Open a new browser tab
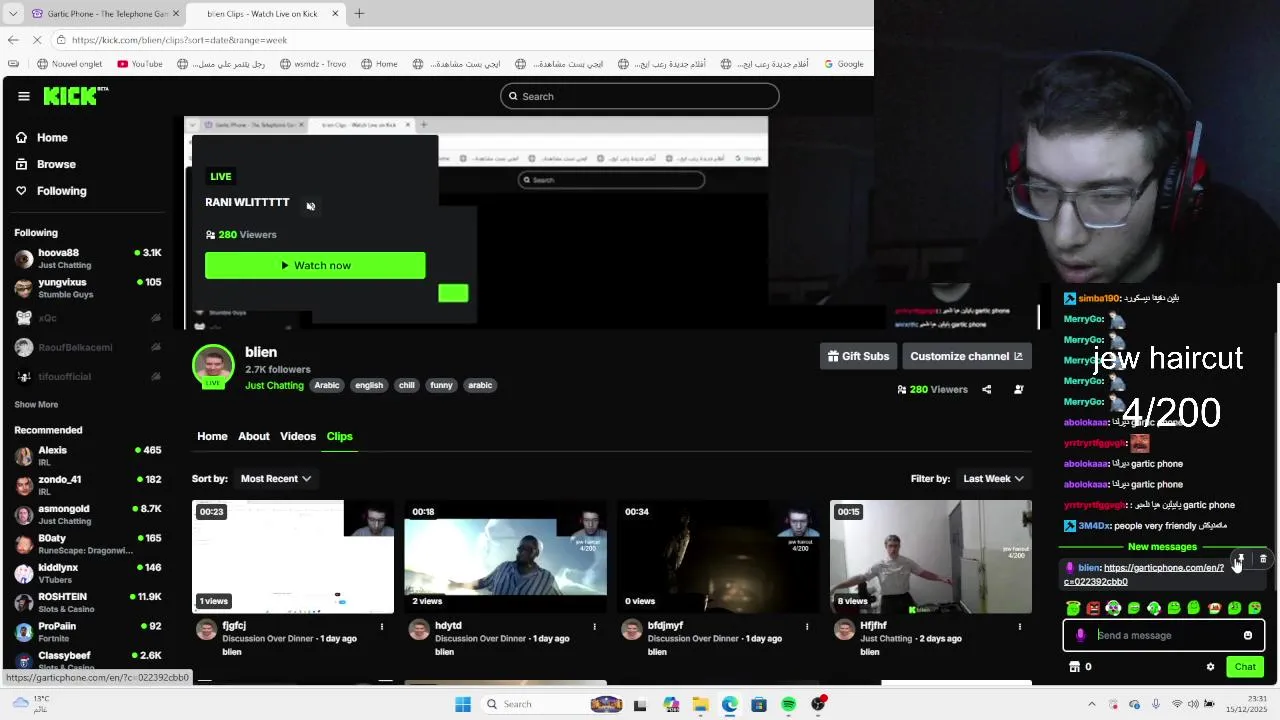 [x=359, y=14]
